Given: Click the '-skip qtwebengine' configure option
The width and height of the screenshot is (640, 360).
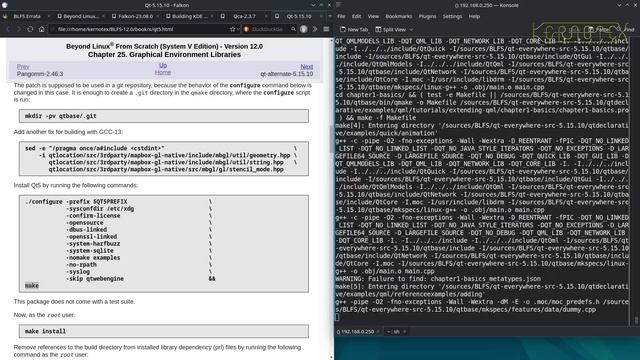Looking at the screenshot, I should pos(95,279).
